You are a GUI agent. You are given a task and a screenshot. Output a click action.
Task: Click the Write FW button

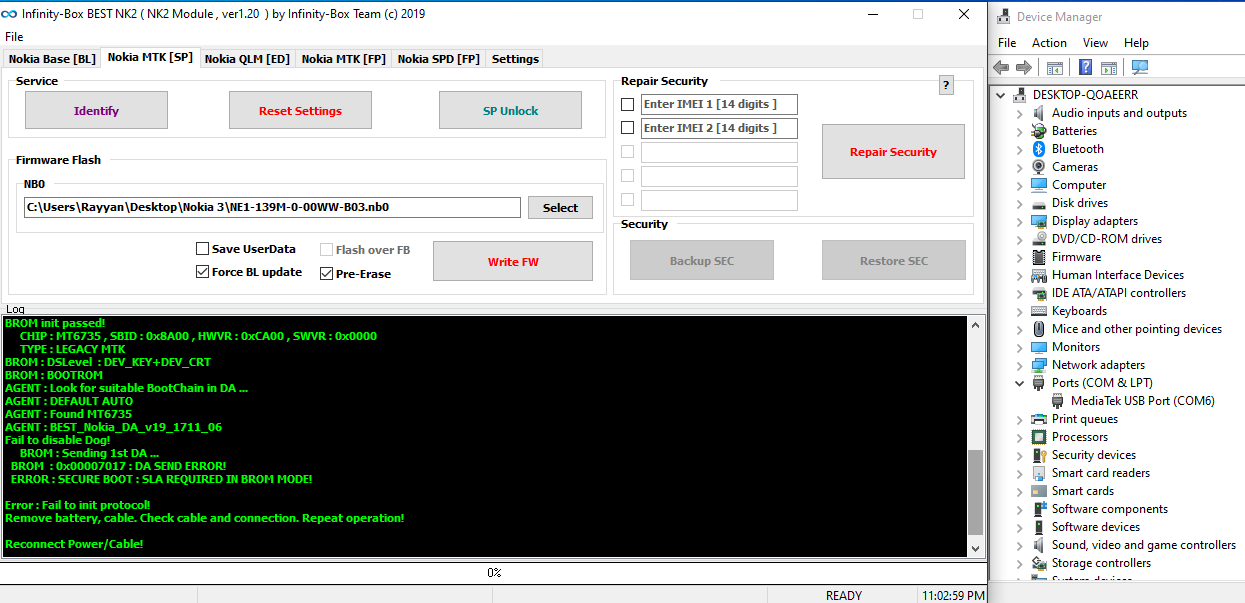[513, 261]
